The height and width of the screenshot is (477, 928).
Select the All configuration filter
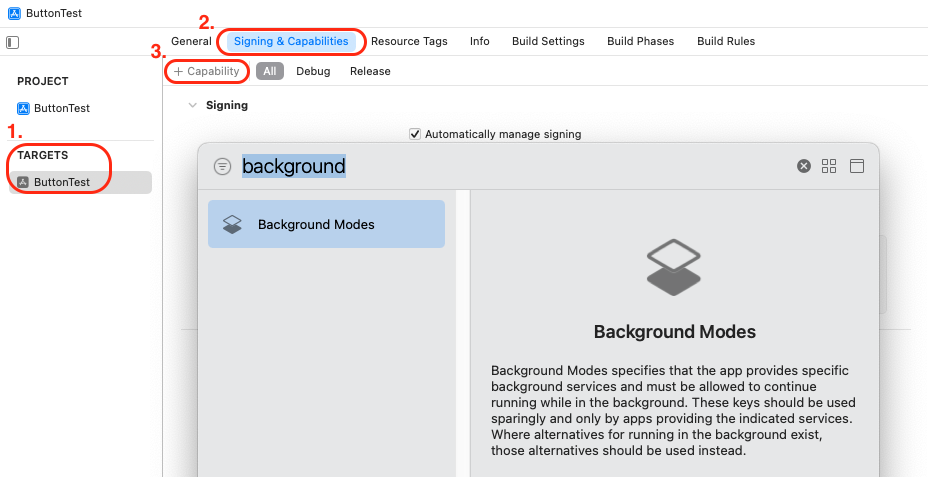(270, 71)
